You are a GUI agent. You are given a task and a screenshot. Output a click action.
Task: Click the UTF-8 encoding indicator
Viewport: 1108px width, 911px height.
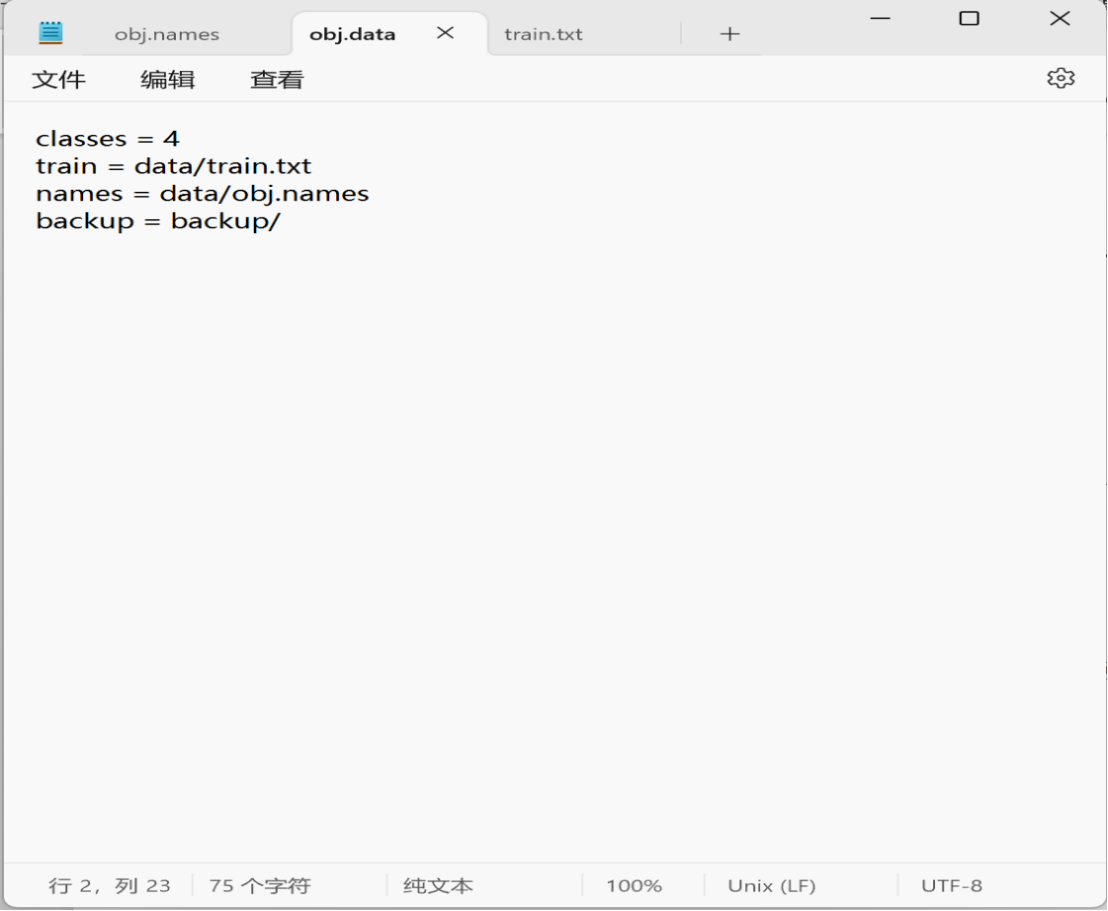click(951, 886)
